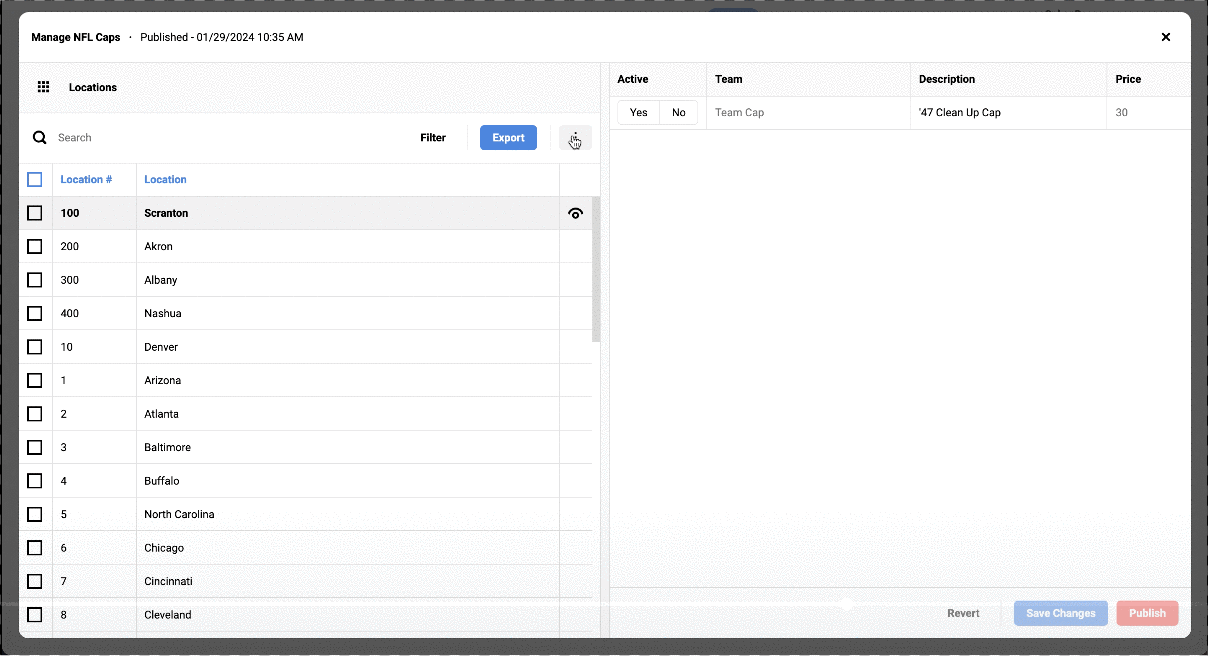
Task: Select the Albany location name
Action: pos(162,280)
